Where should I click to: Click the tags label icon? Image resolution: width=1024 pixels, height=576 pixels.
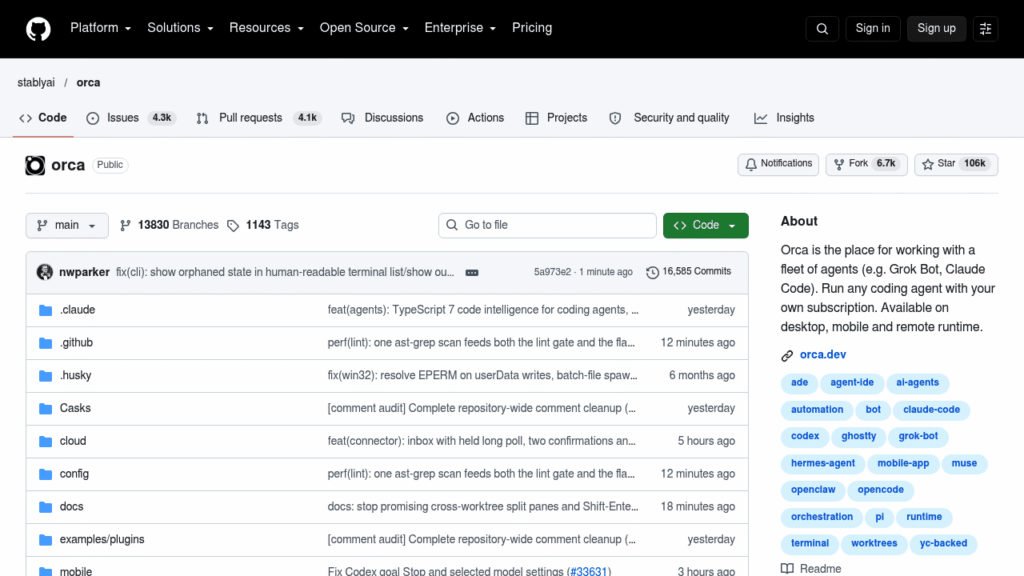233,225
